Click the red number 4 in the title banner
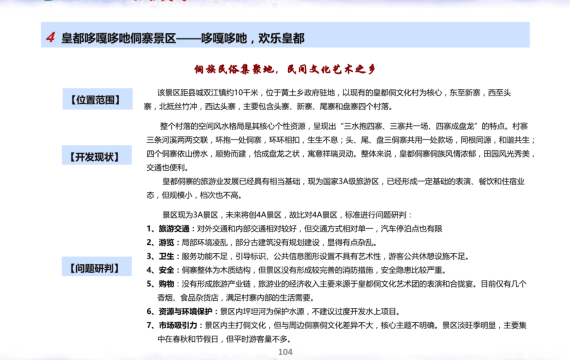Viewport: 570px width, 360px height. click(x=51, y=37)
